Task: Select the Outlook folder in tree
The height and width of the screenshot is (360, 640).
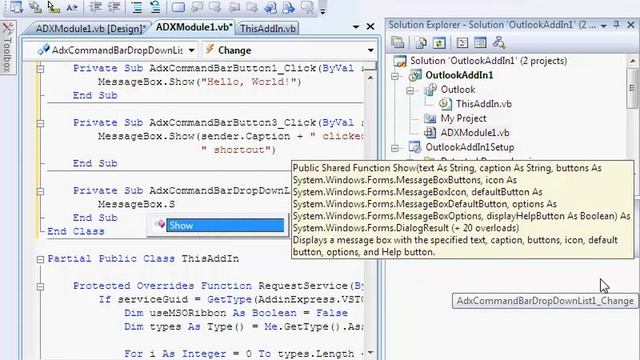Action: [x=458, y=90]
